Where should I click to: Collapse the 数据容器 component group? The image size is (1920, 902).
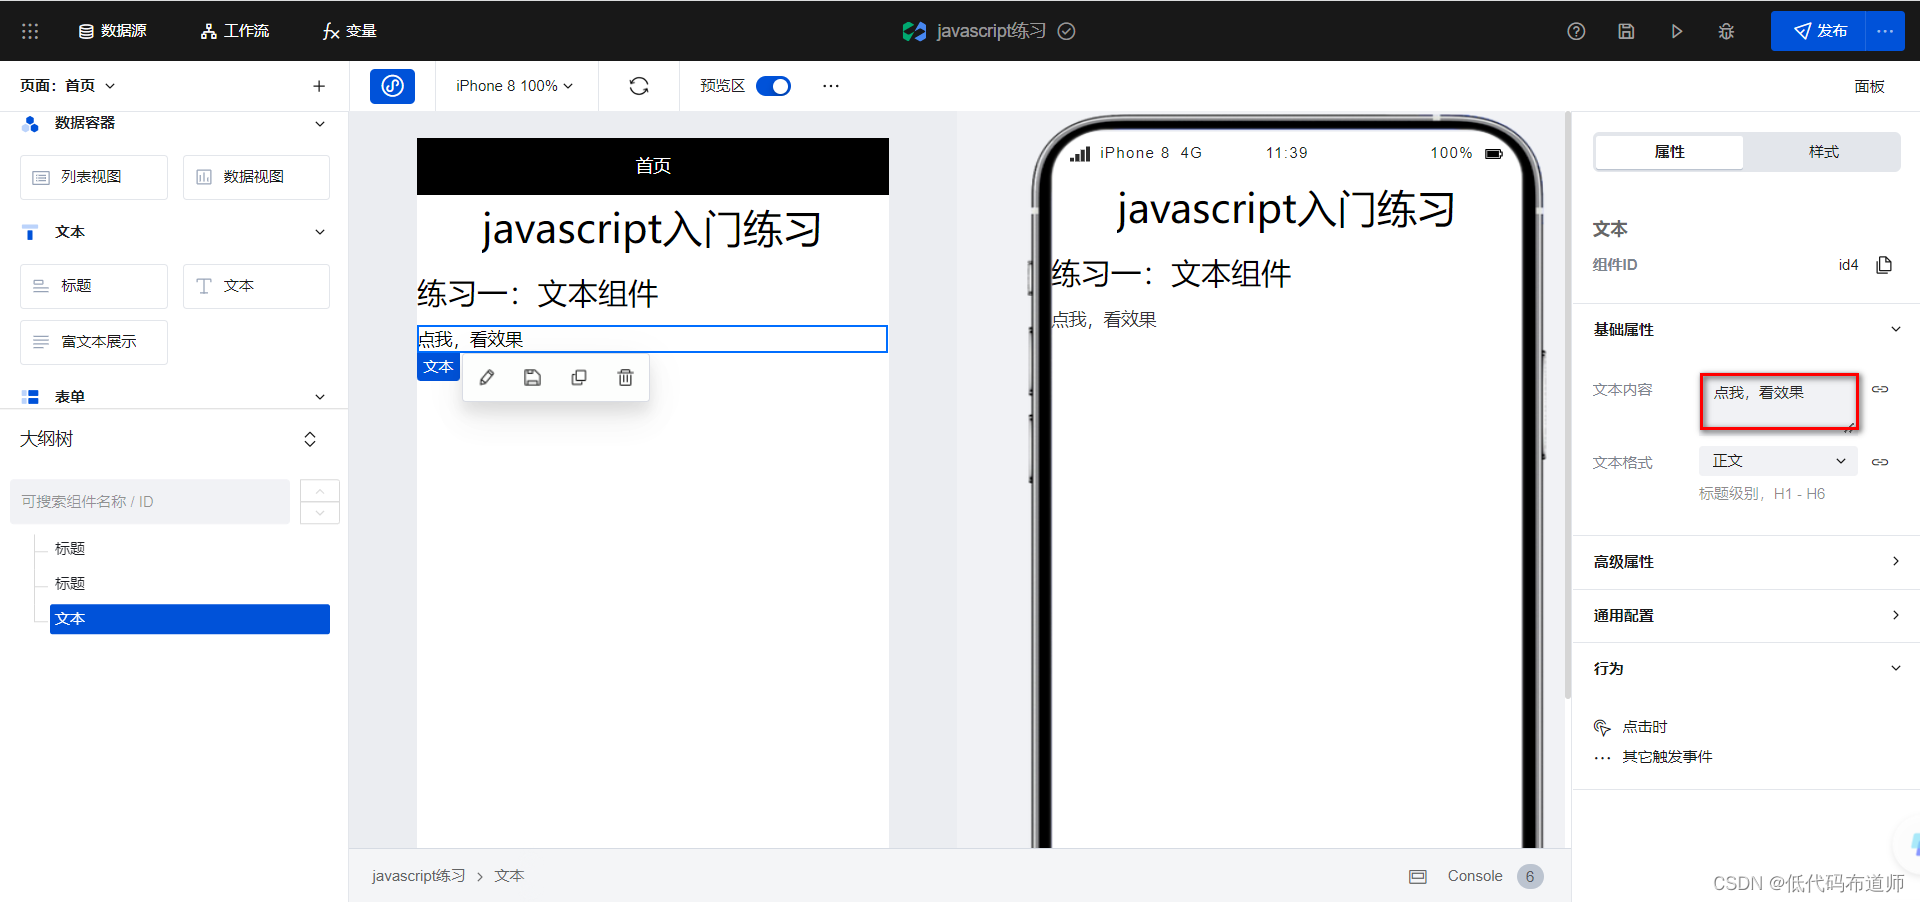320,124
